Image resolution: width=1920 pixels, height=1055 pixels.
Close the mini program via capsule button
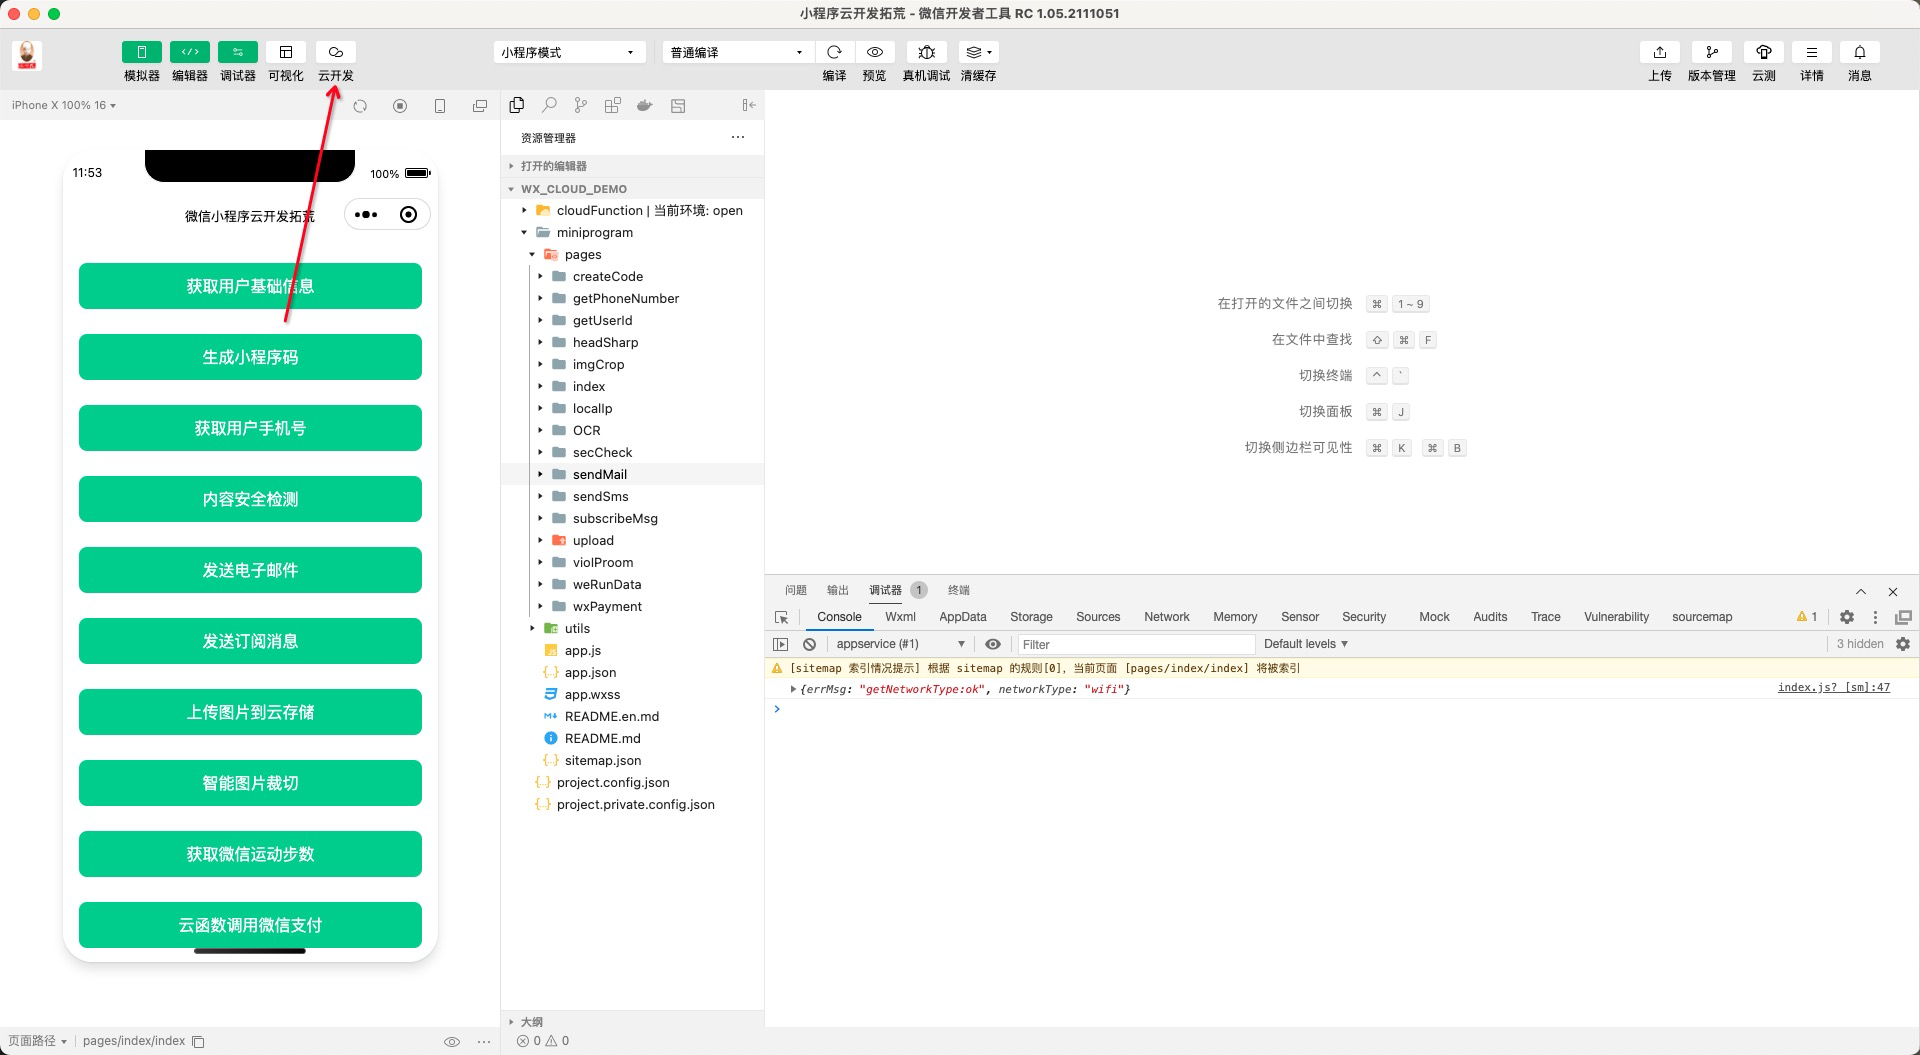click(408, 215)
